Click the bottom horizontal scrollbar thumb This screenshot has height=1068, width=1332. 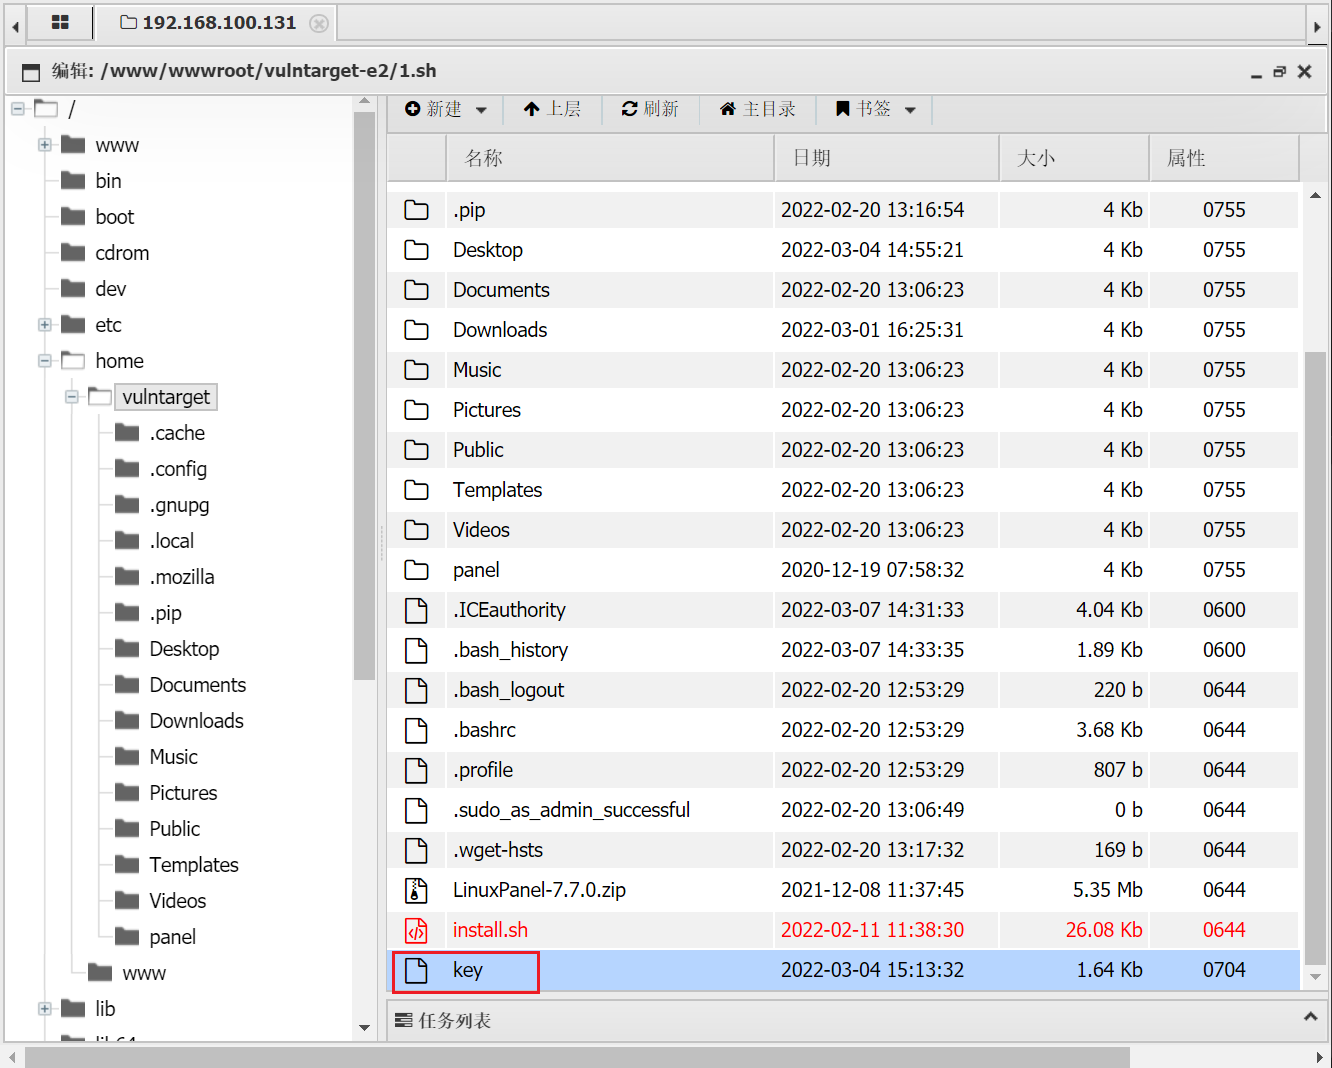(577, 1057)
